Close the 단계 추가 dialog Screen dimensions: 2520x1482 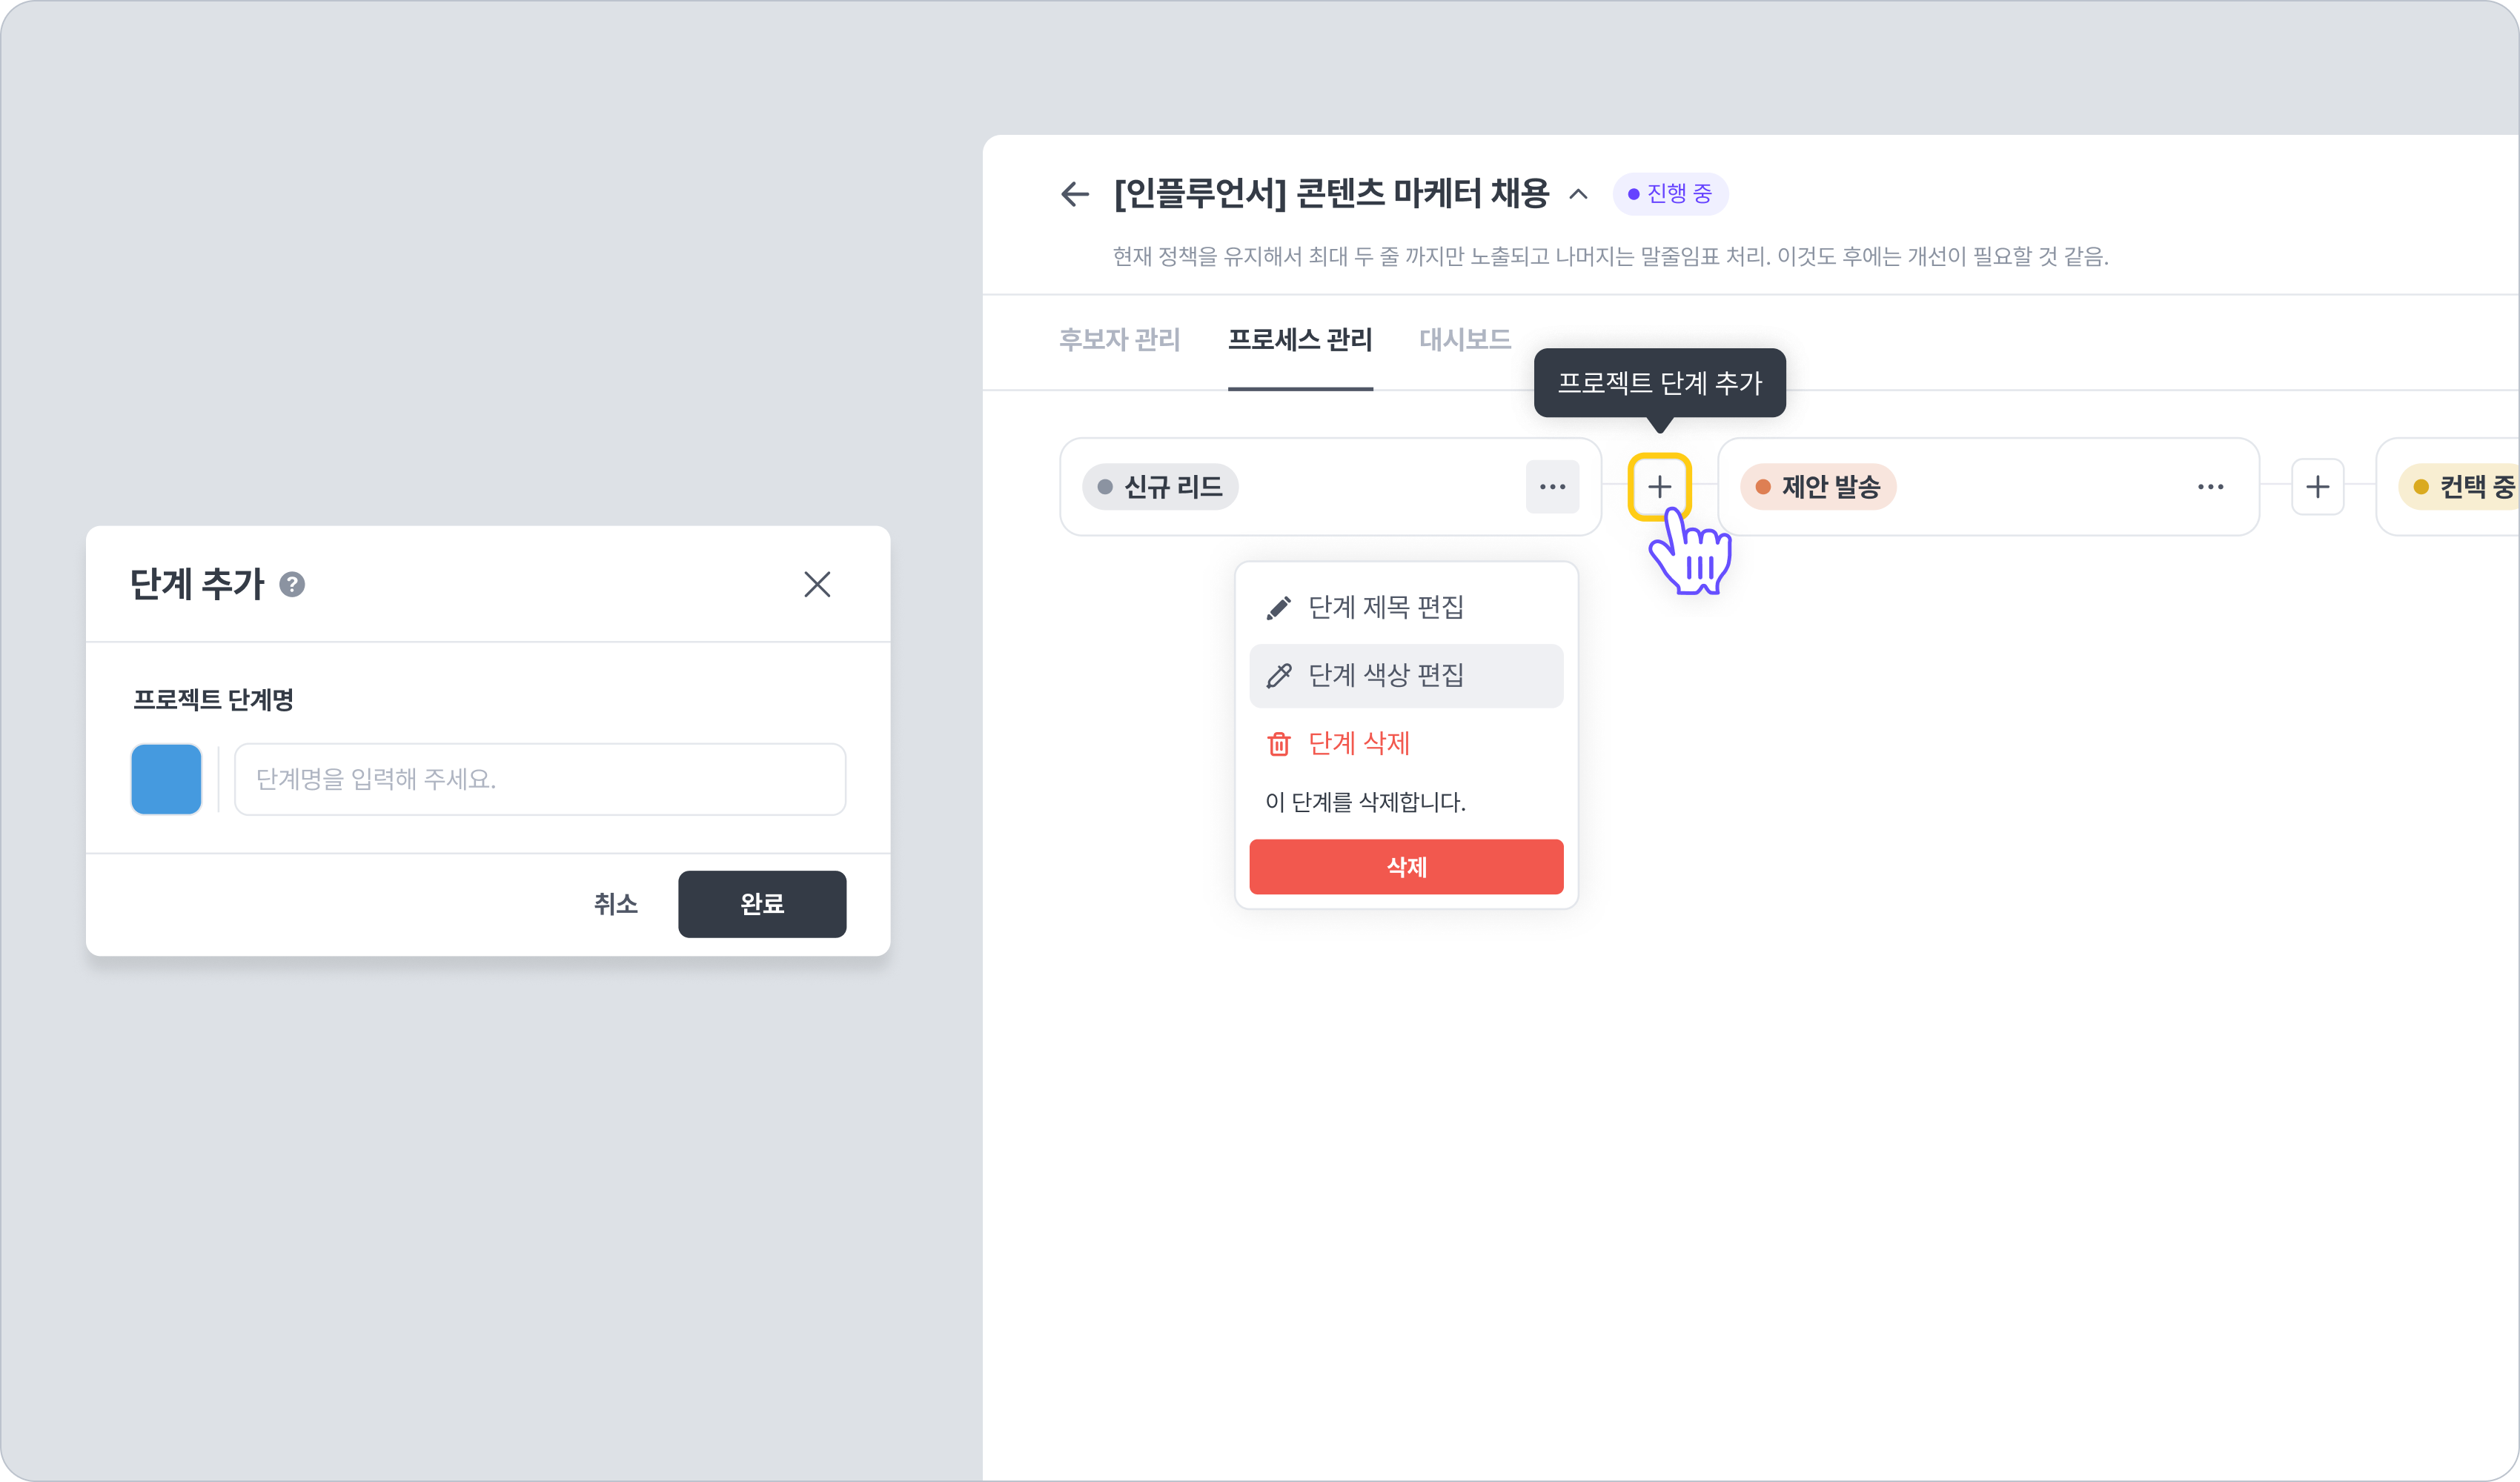coord(817,584)
